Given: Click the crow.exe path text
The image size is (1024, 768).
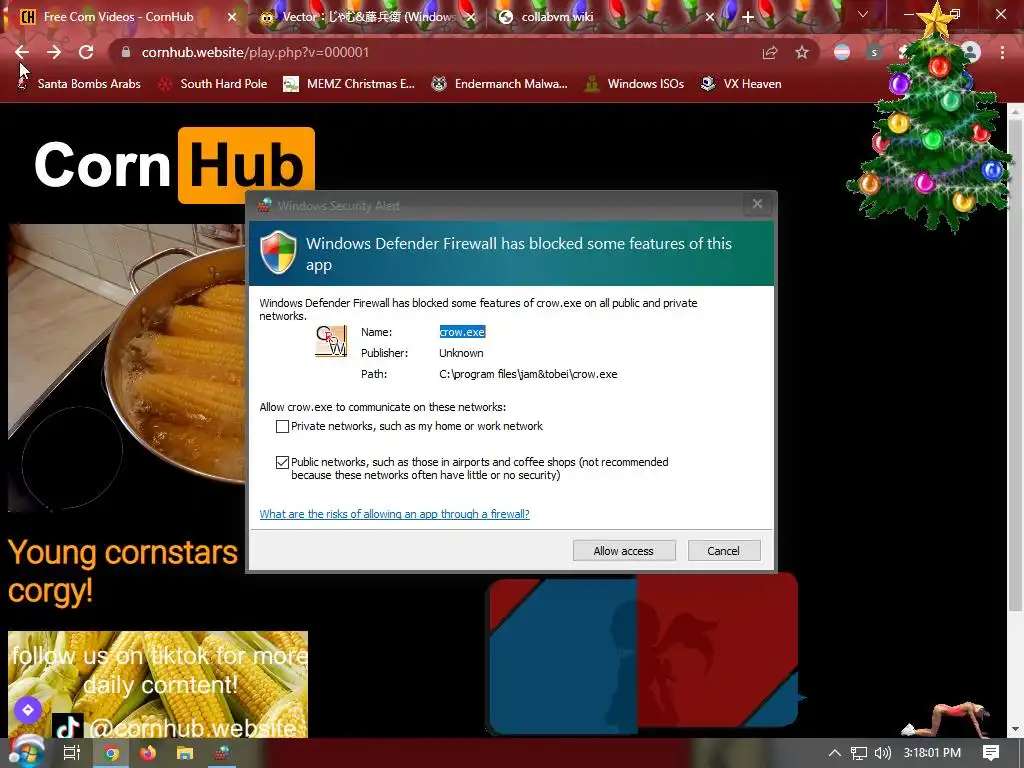Looking at the screenshot, I should pos(528,374).
